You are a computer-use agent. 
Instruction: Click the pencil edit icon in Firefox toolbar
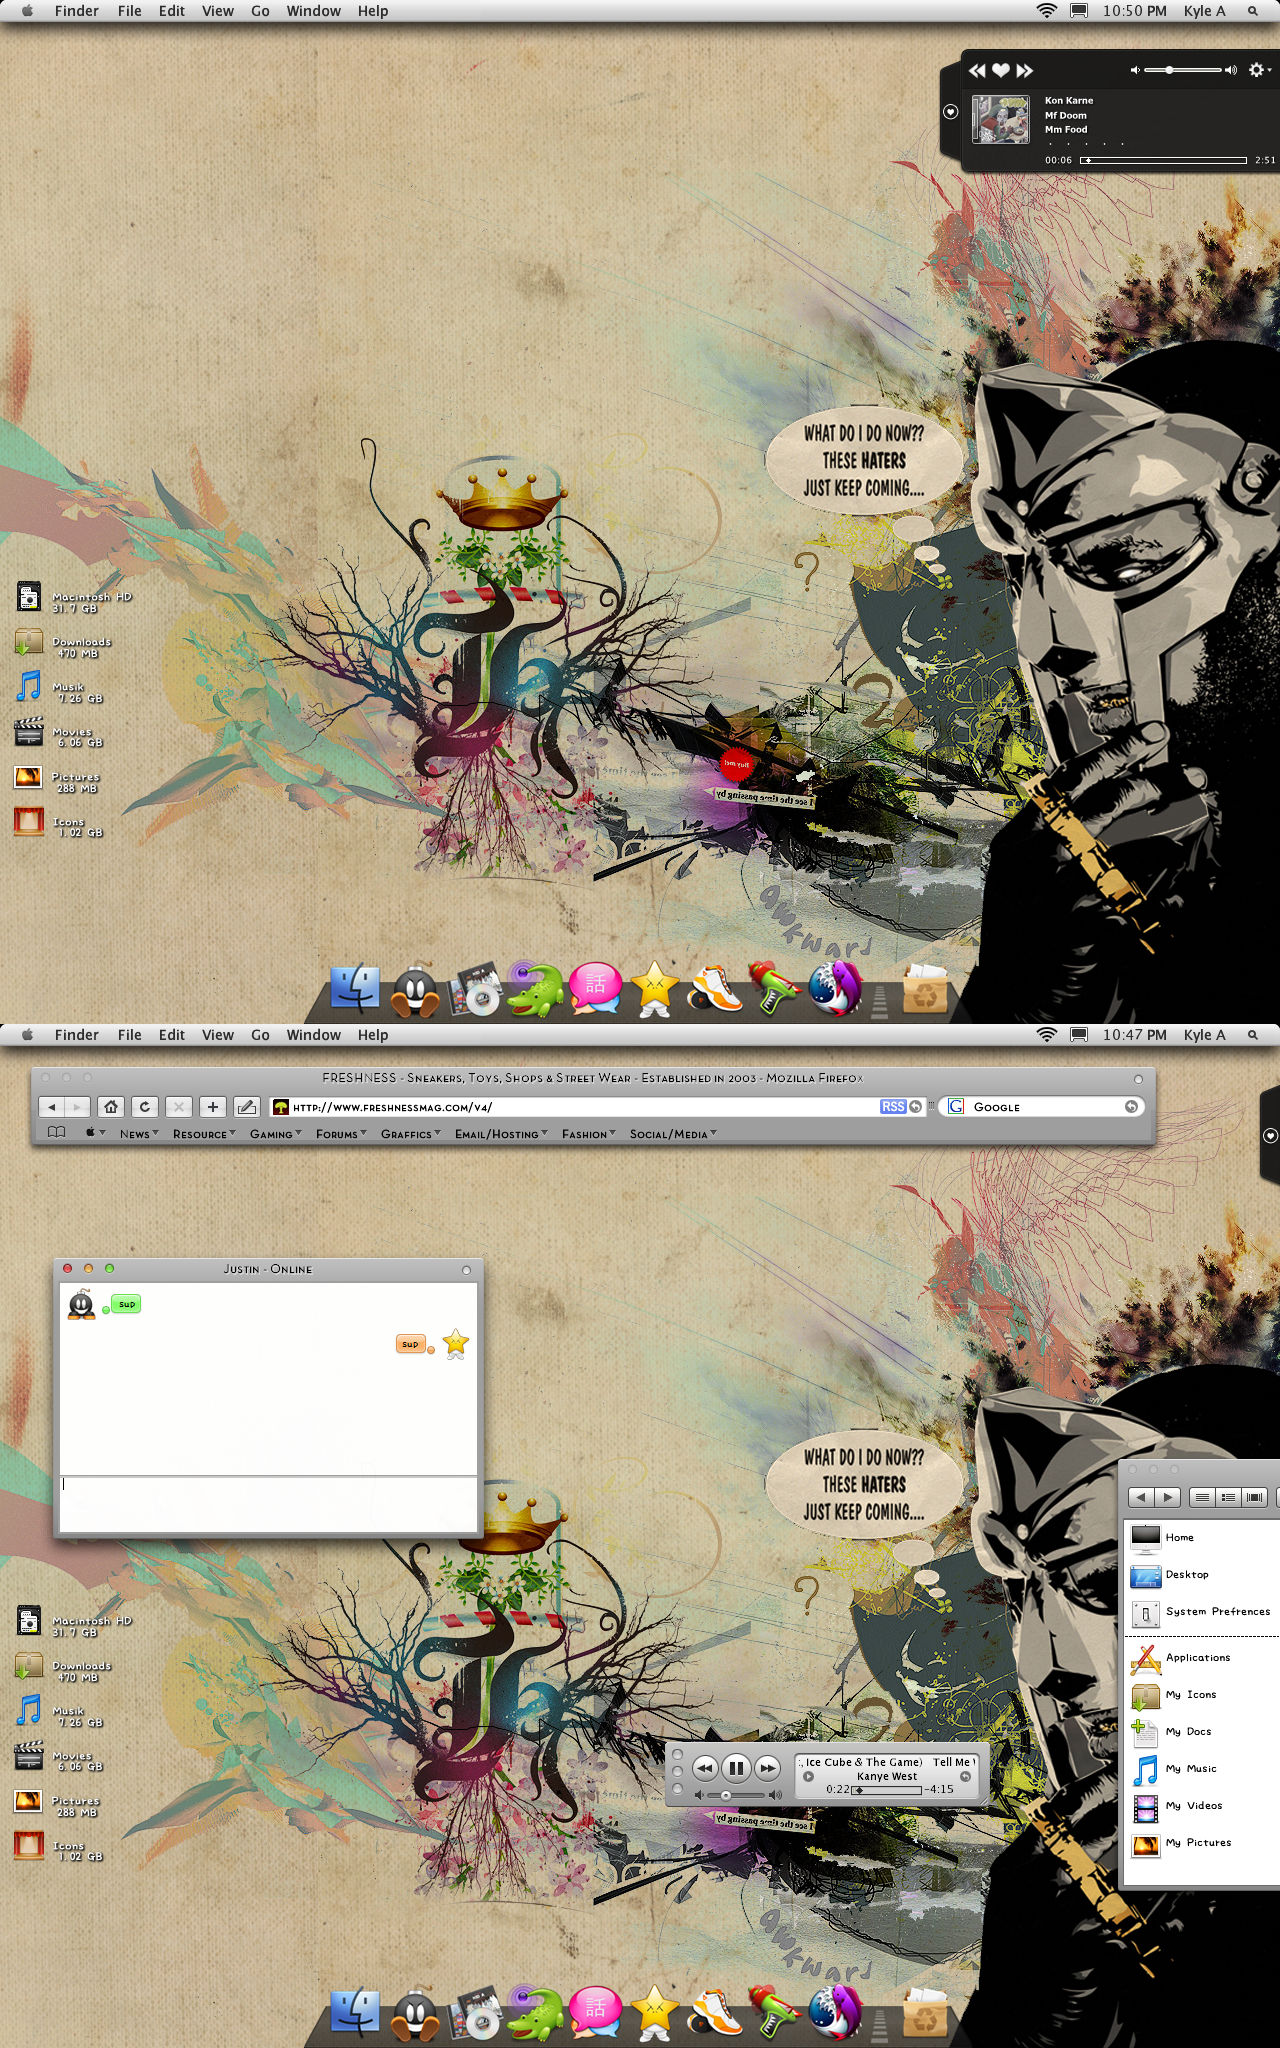pos(246,1107)
